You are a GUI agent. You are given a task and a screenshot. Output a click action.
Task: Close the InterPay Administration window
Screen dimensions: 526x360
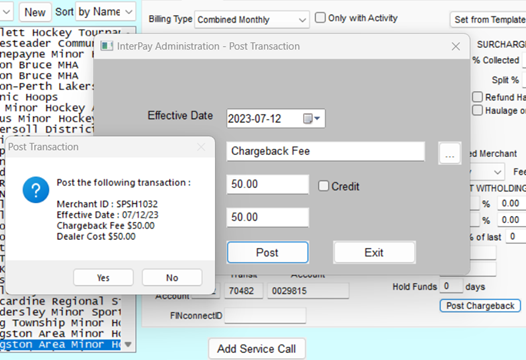click(x=456, y=46)
